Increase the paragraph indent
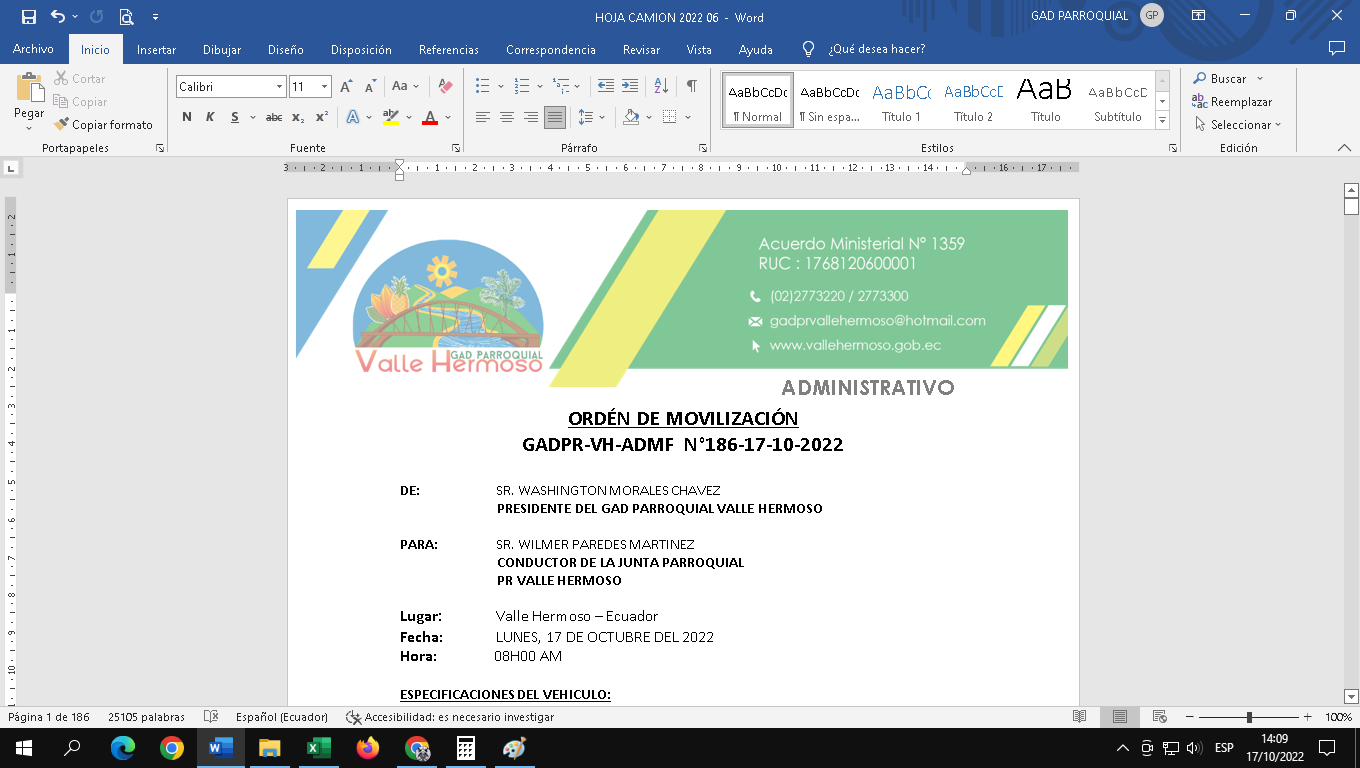Image resolution: width=1360 pixels, height=768 pixels. pos(629,86)
